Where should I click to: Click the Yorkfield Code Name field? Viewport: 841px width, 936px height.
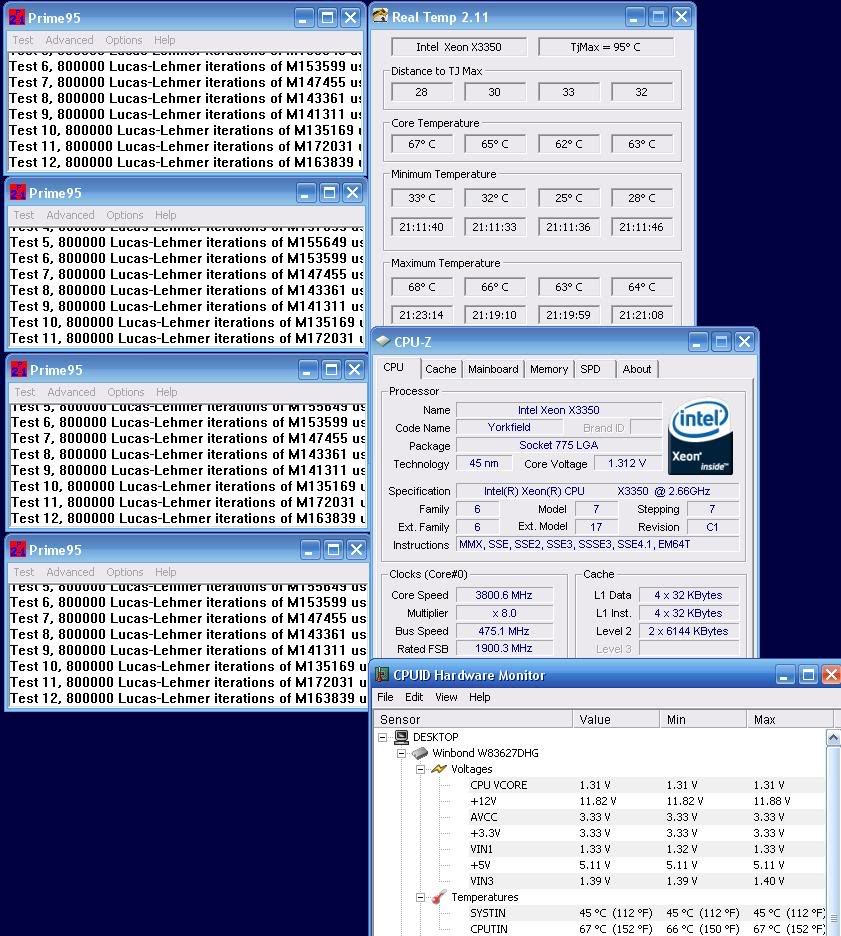pos(509,427)
